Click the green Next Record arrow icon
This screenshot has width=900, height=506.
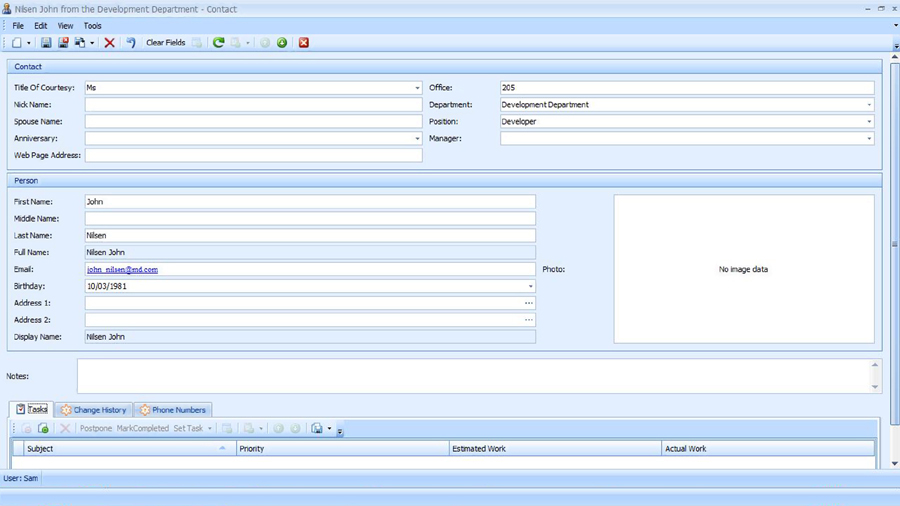point(282,43)
